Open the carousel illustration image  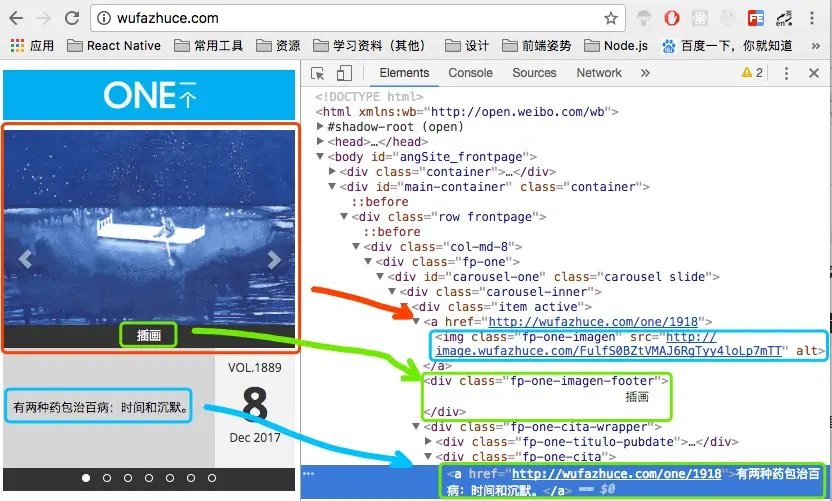point(150,228)
